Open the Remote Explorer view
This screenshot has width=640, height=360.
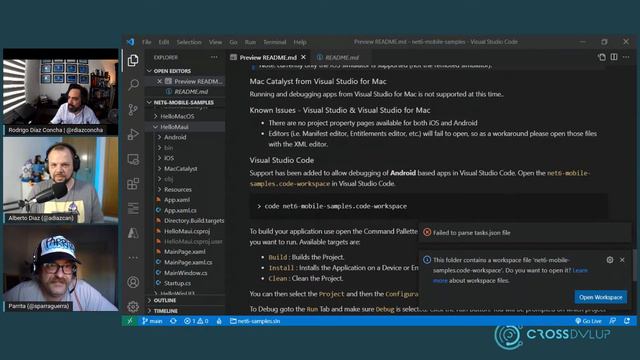[x=133, y=159]
